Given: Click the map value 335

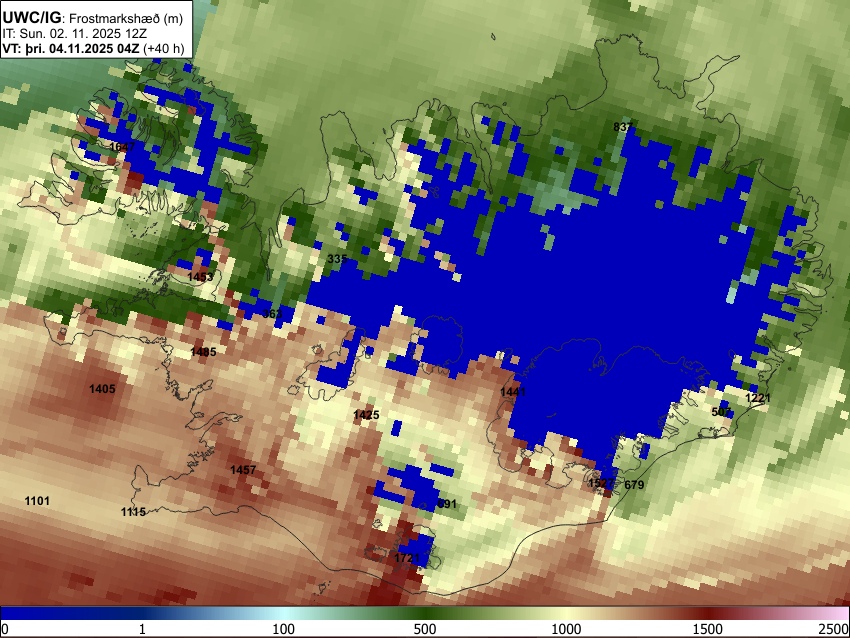Looking at the screenshot, I should [337, 259].
